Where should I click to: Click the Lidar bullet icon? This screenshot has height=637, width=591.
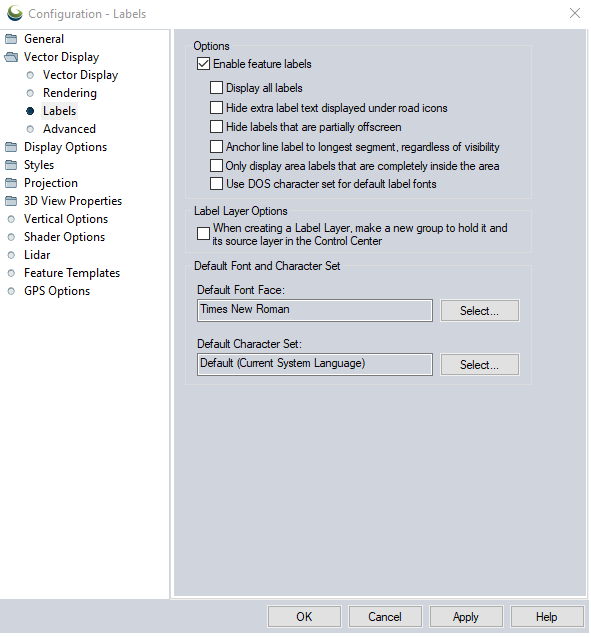[x=11, y=255]
